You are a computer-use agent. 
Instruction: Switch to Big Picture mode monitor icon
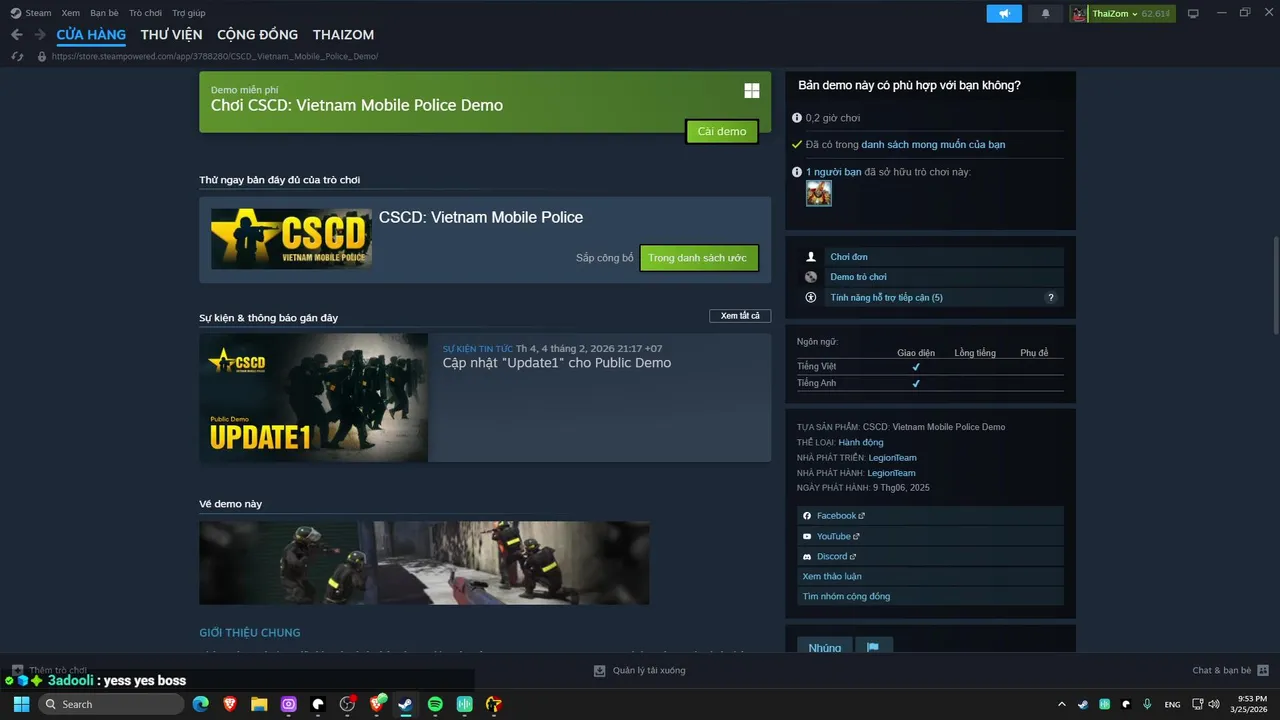coord(1193,13)
